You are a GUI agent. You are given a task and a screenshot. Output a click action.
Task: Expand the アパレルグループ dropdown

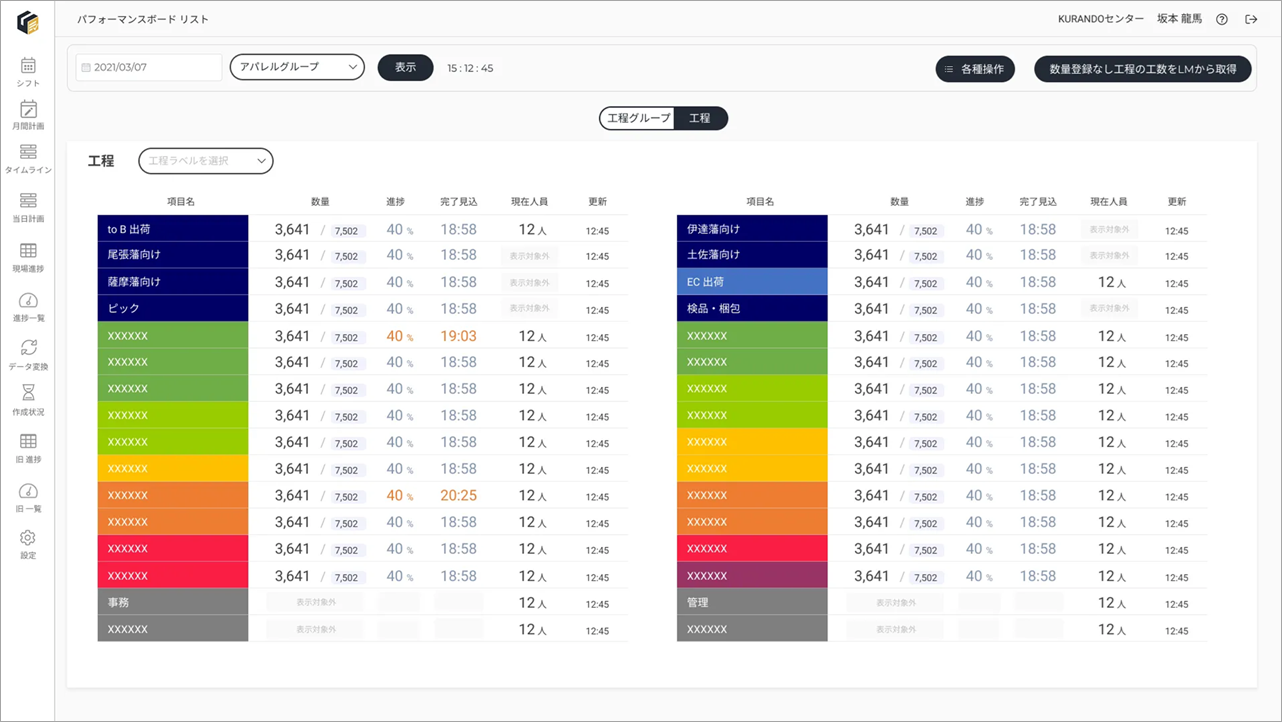point(297,67)
